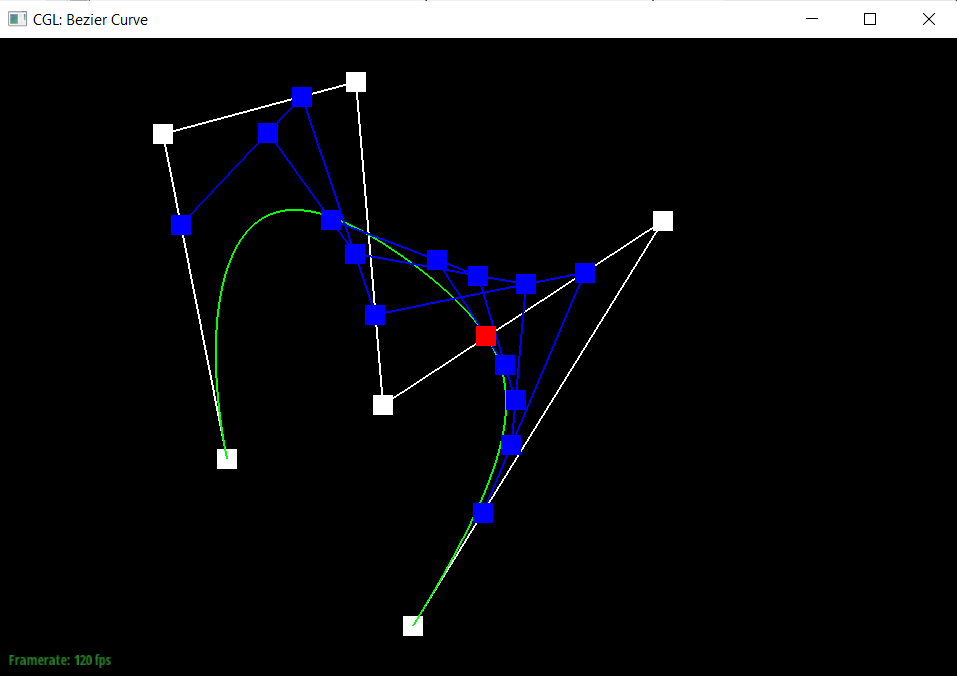Viewport: 957px width, 676px height.
Task: Select the rightmost blue intermediate point
Action: pyautogui.click(x=586, y=273)
